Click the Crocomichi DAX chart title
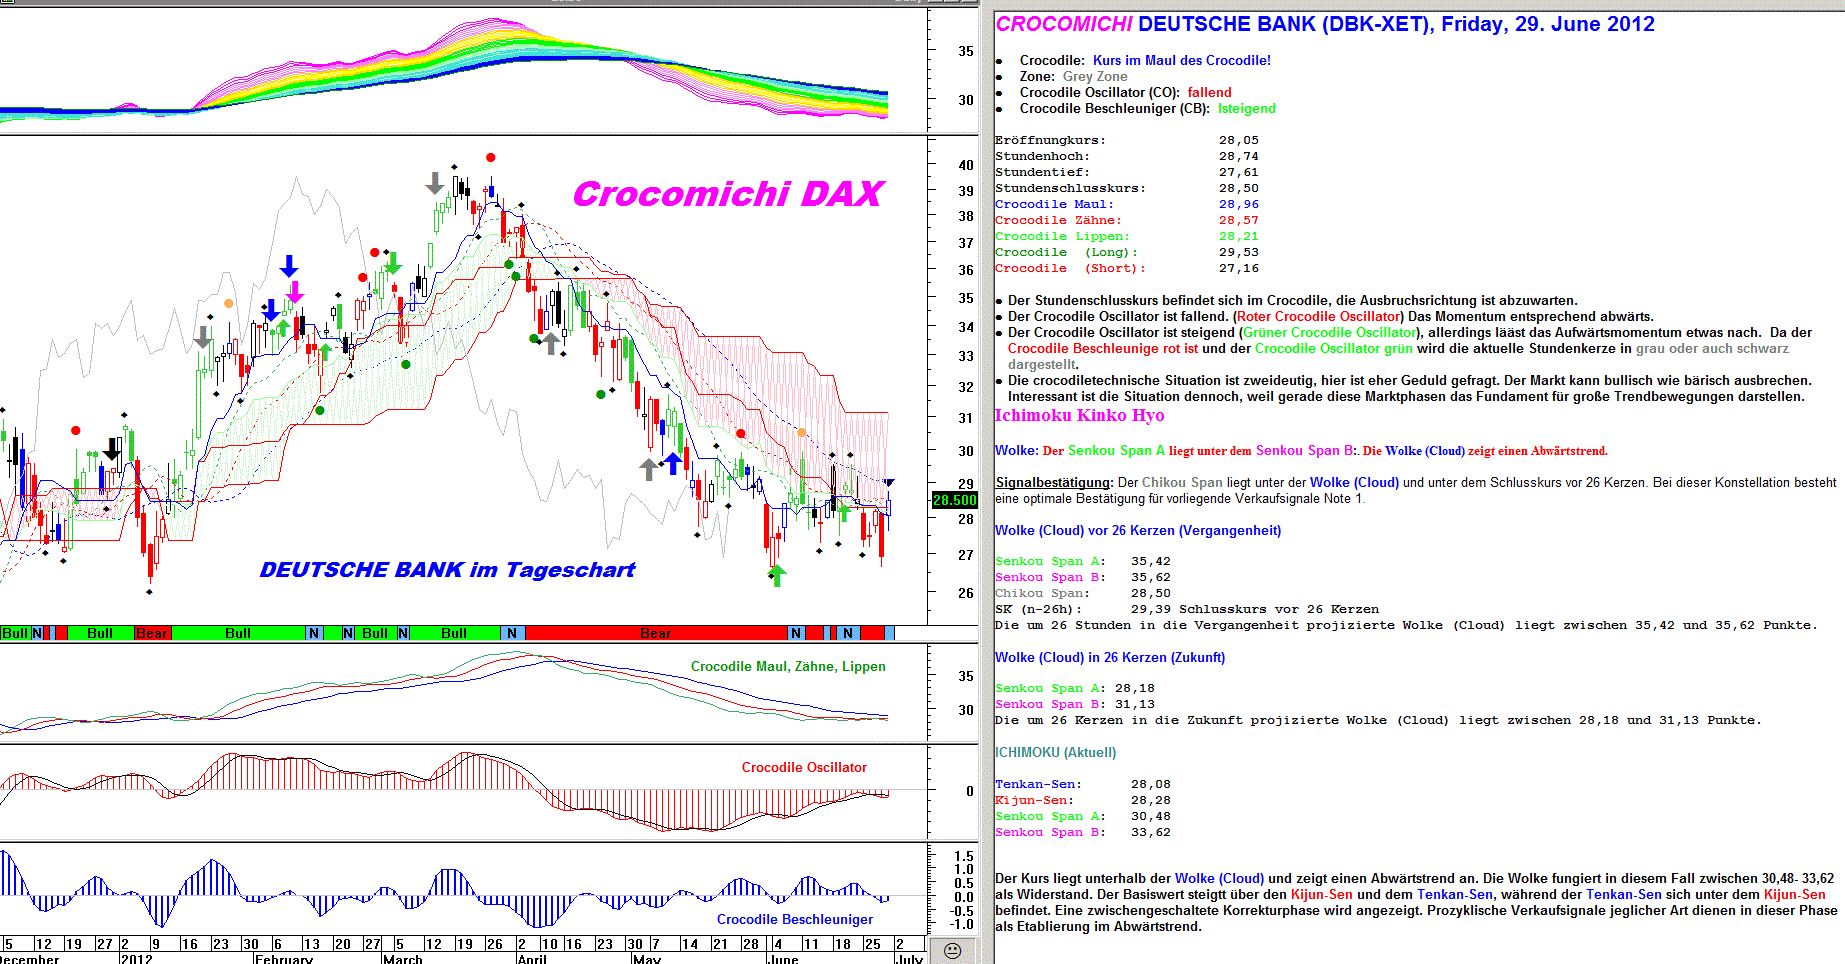 pyautogui.click(x=727, y=194)
